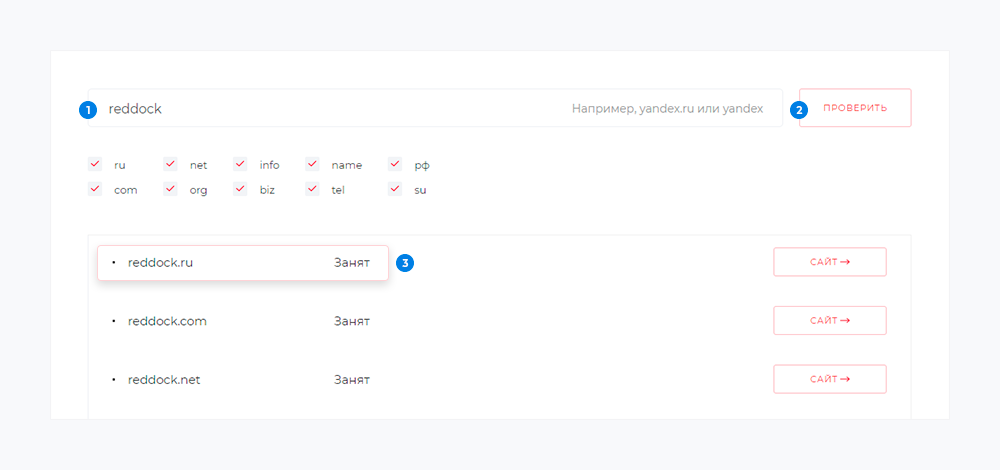
Task: Click the blue step 2 marker
Action: pos(799,110)
